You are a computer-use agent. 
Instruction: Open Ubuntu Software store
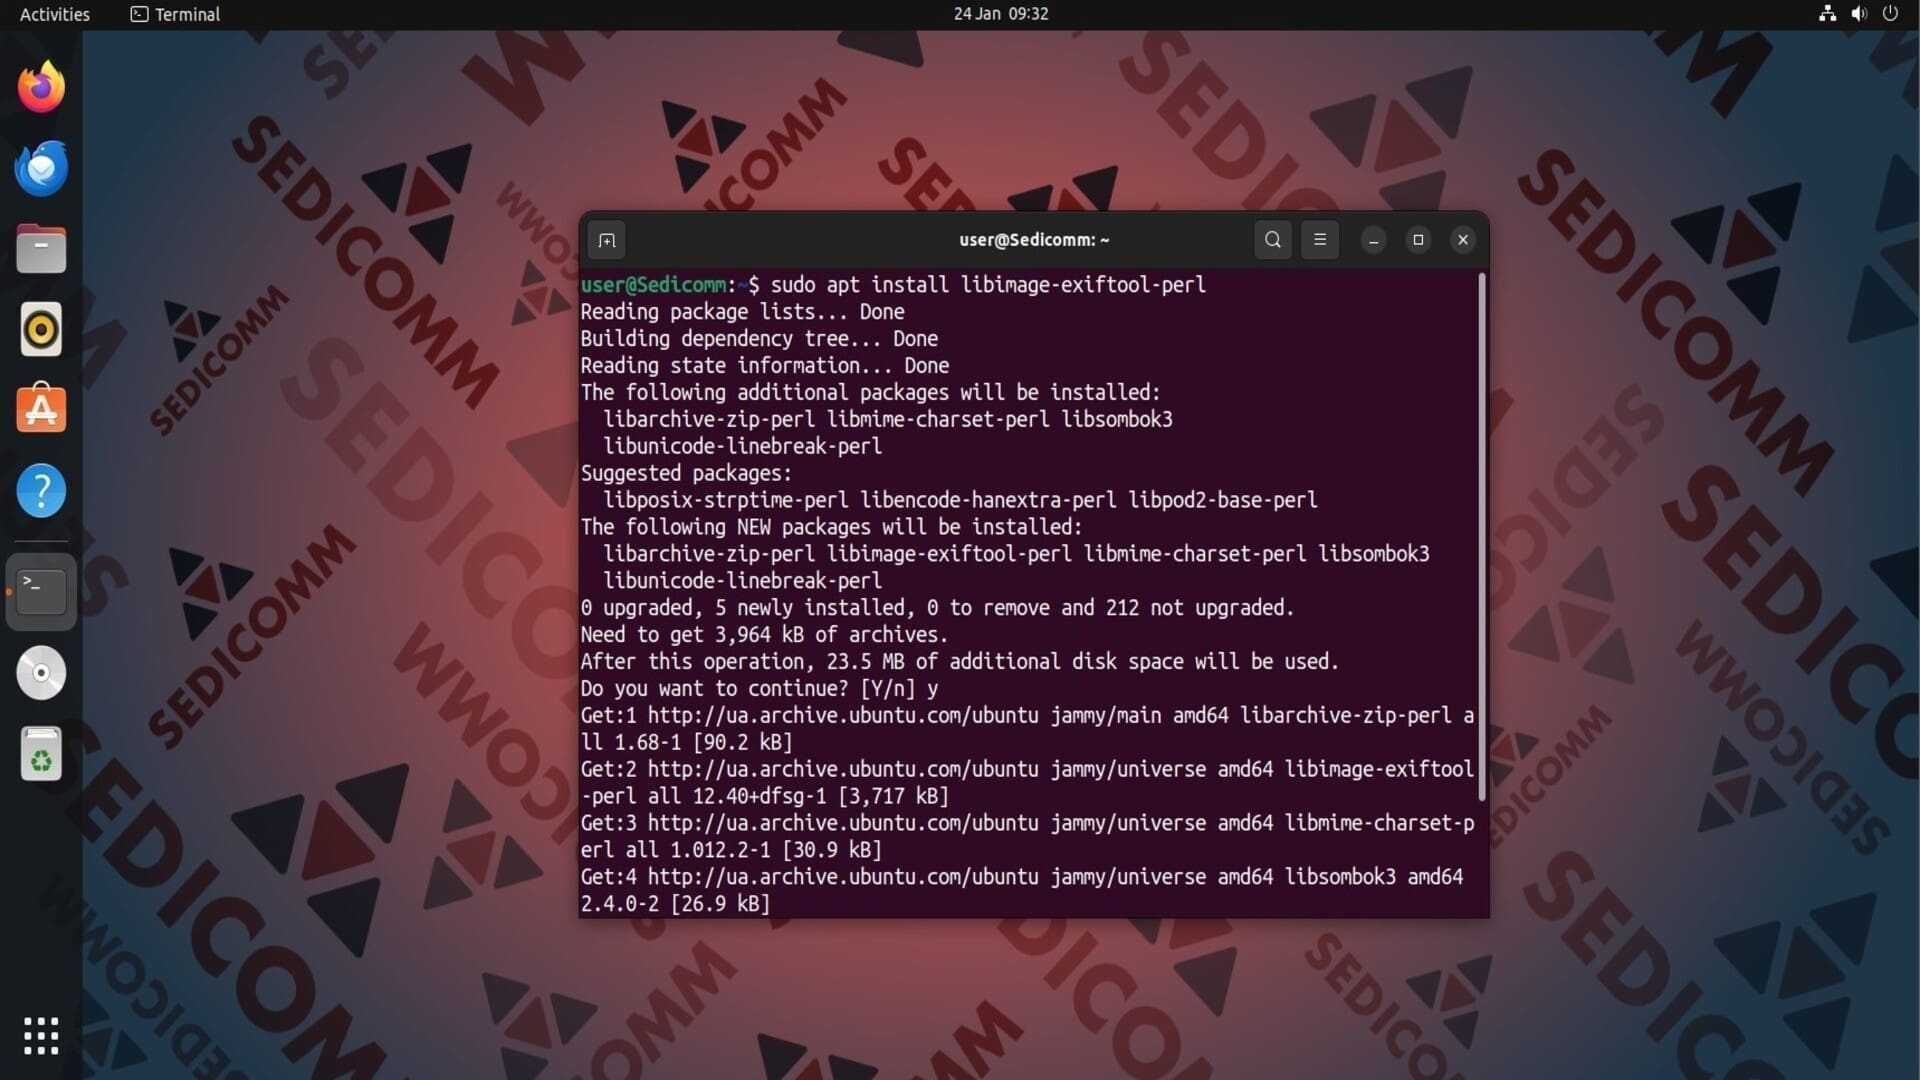point(41,410)
